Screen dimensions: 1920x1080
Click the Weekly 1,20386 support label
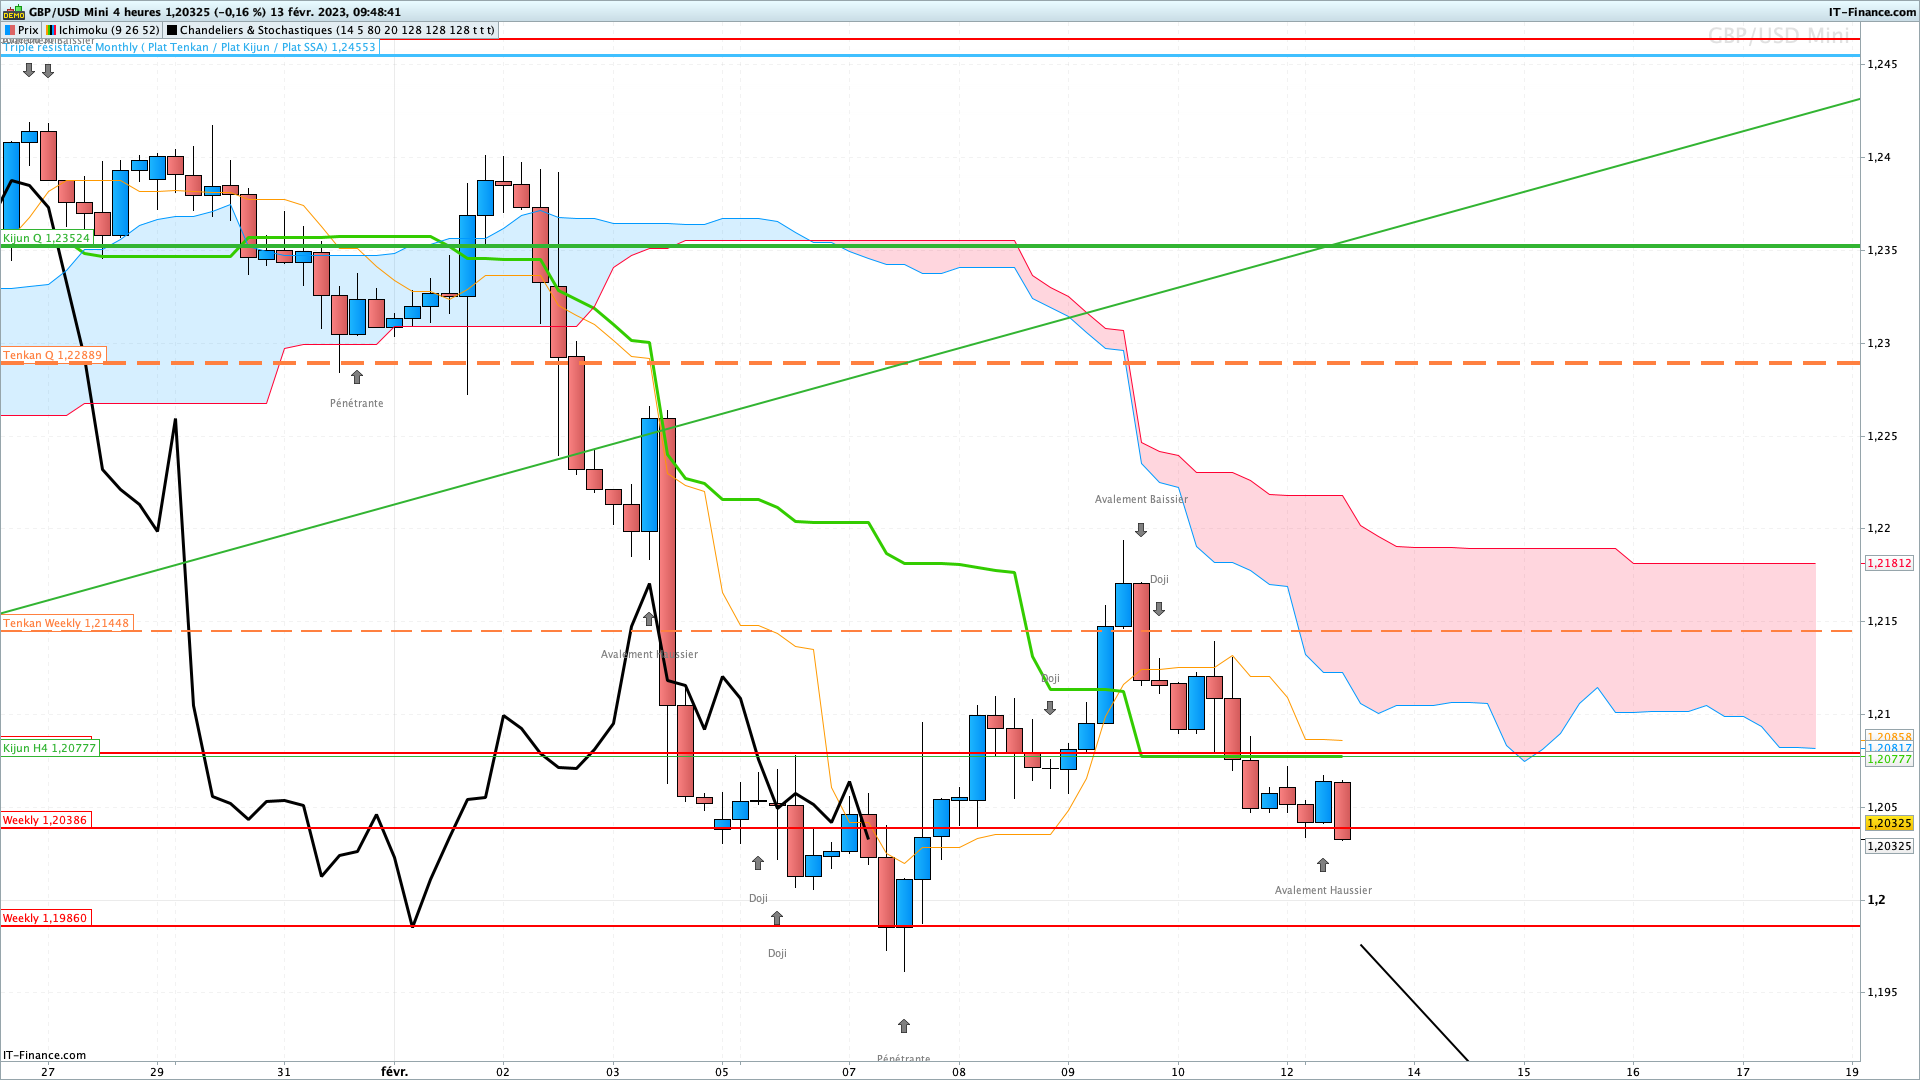(x=45, y=820)
